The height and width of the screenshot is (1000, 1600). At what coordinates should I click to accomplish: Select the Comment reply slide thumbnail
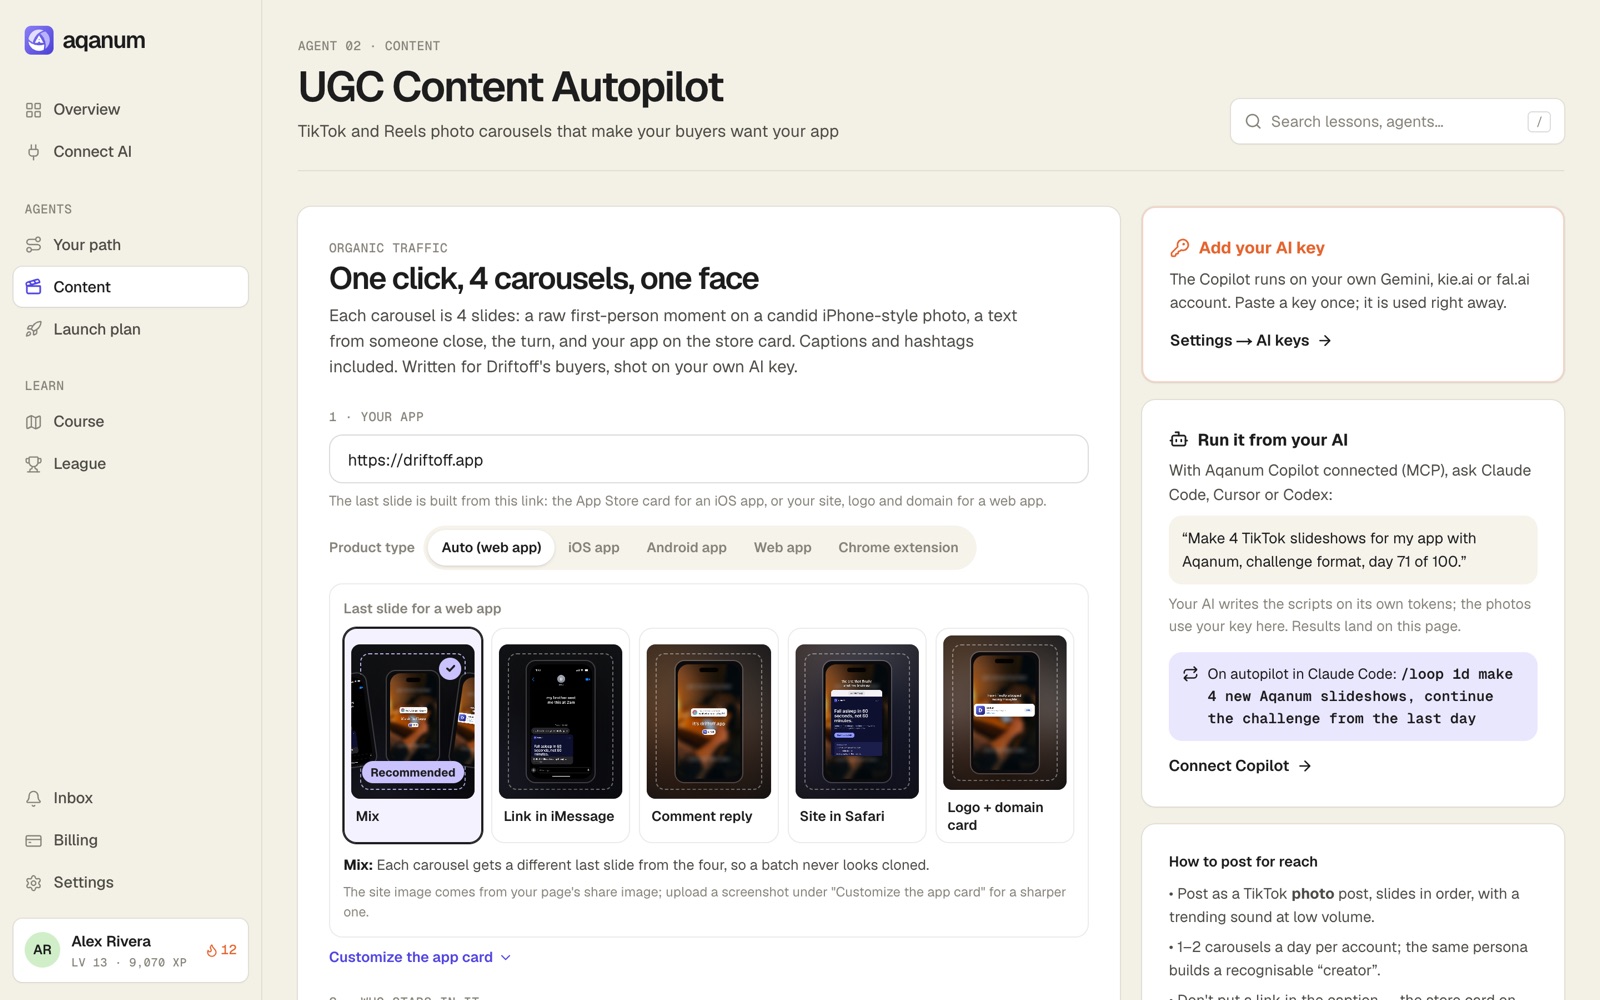point(709,721)
